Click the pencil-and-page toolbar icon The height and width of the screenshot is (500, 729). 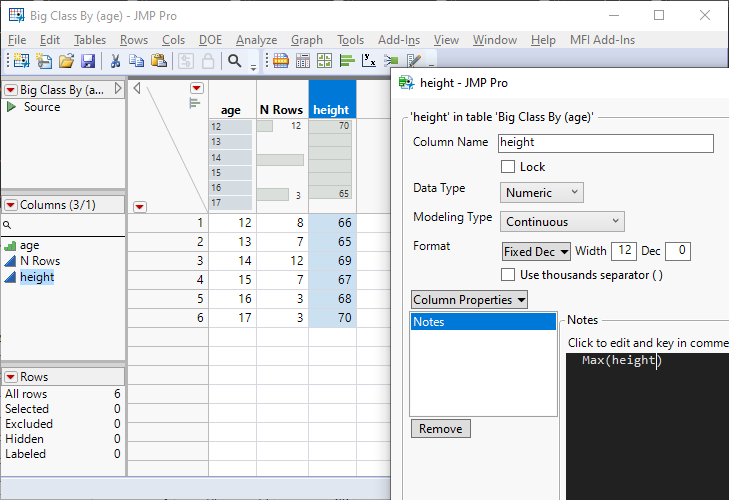(x=413, y=60)
